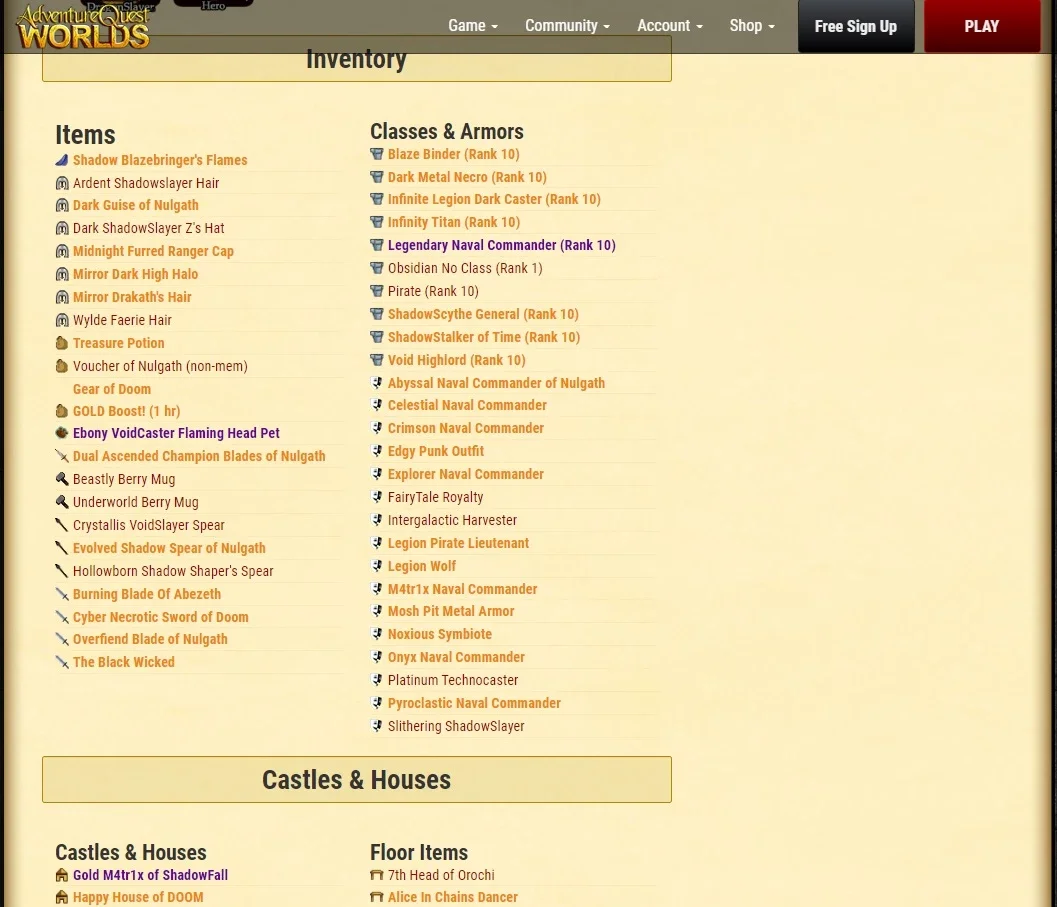Open the M4tr1x Naval Commander link
1057x907 pixels.
462,589
